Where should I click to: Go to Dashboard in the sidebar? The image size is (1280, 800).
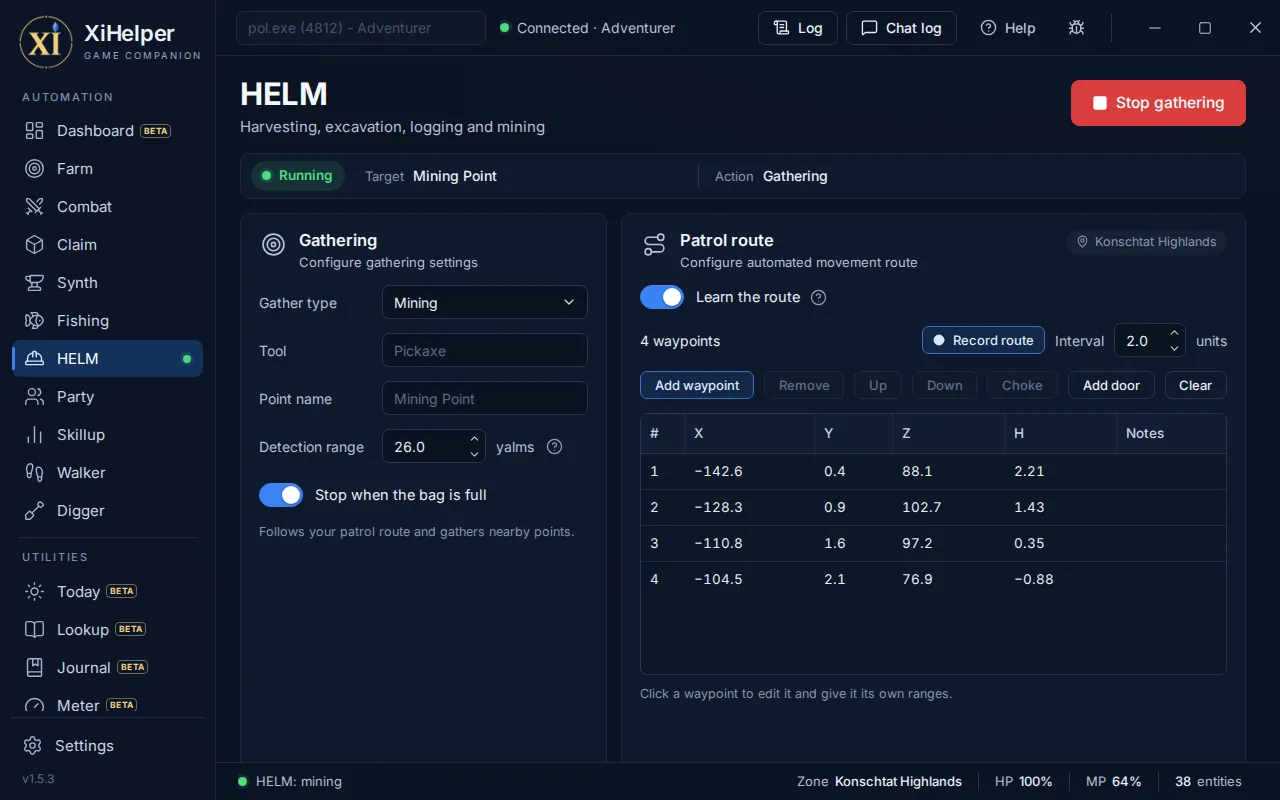click(108, 131)
